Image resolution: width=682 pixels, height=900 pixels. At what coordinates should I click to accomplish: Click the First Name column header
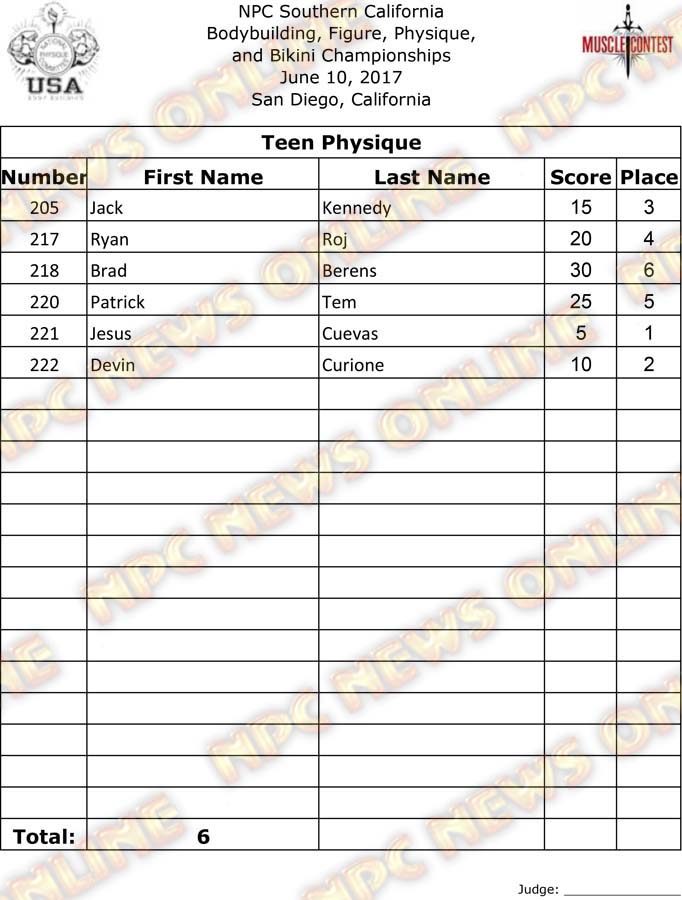(x=203, y=177)
